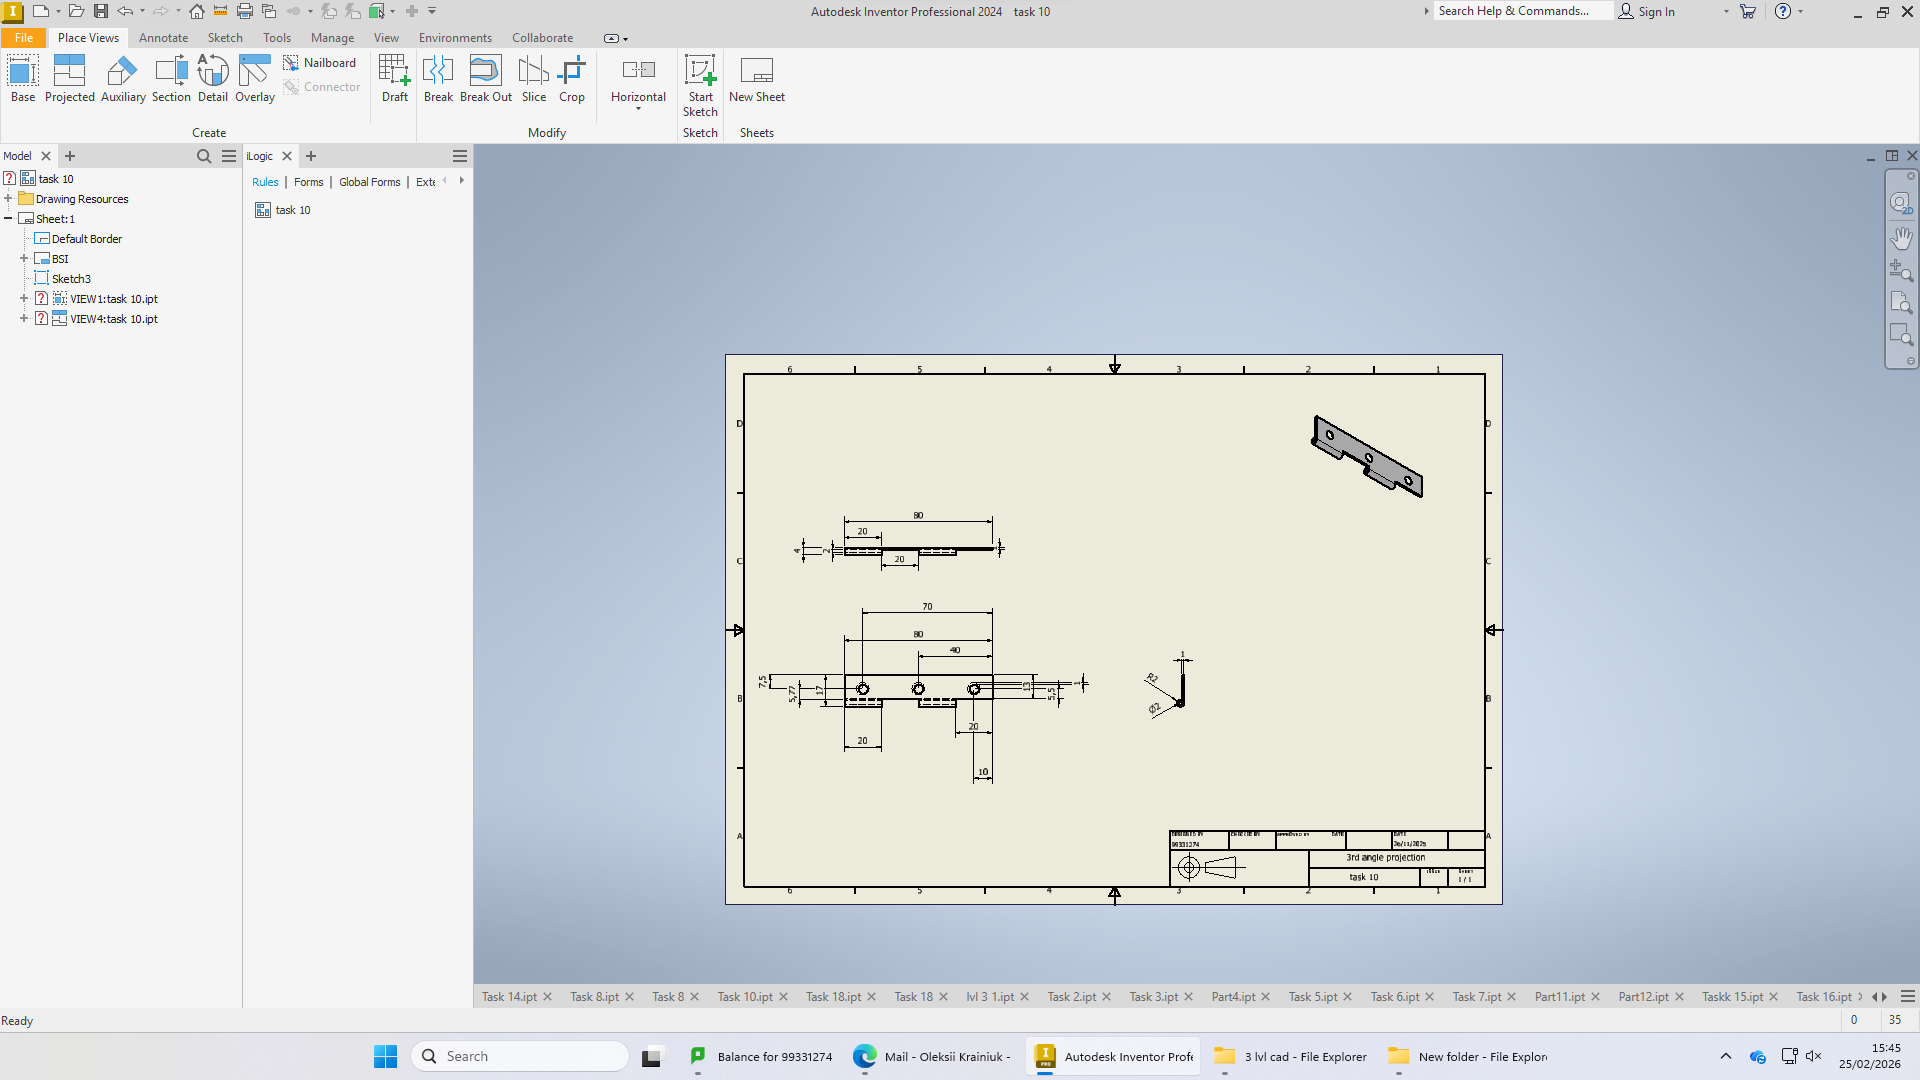This screenshot has height=1080, width=1920.
Task: Close the Task 8.ipt document tab
Action: [629, 997]
